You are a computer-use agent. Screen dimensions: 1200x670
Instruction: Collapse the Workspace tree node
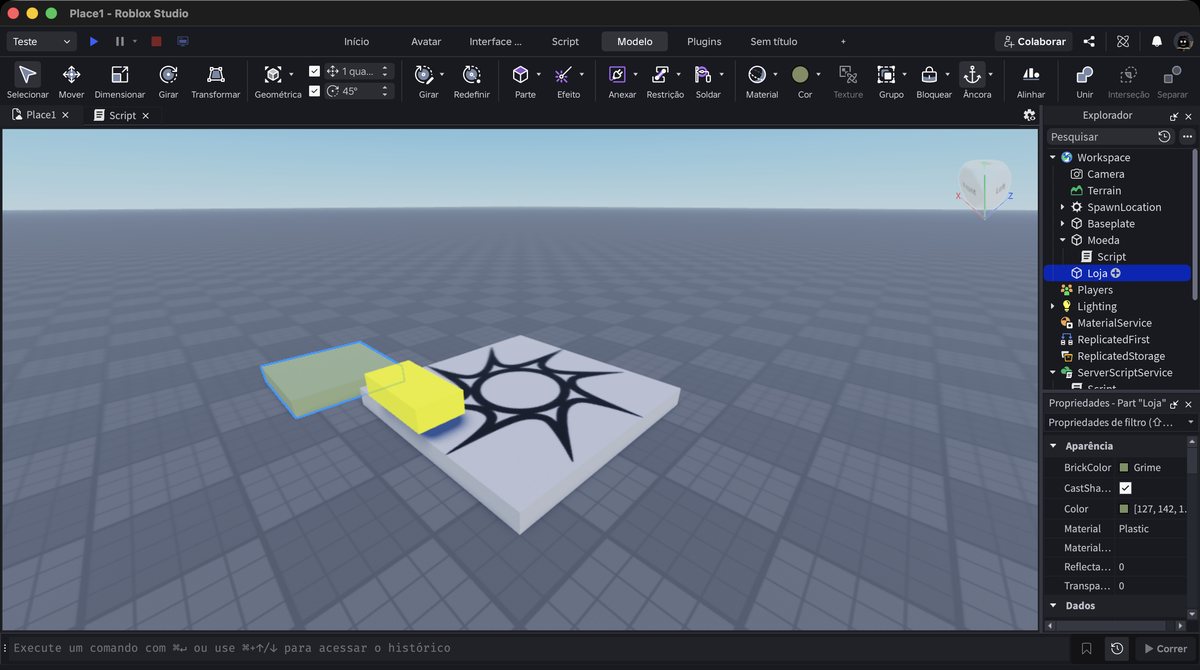(x=1052, y=157)
